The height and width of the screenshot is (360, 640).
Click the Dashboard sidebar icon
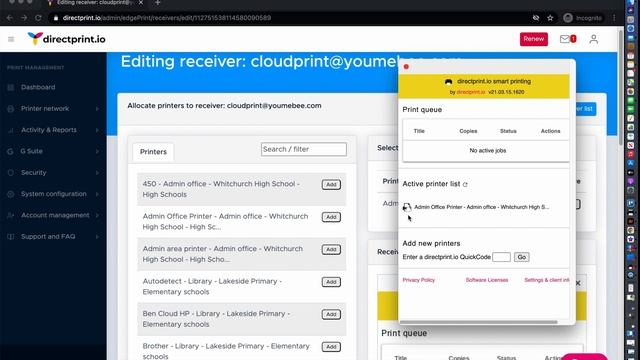coord(11,87)
